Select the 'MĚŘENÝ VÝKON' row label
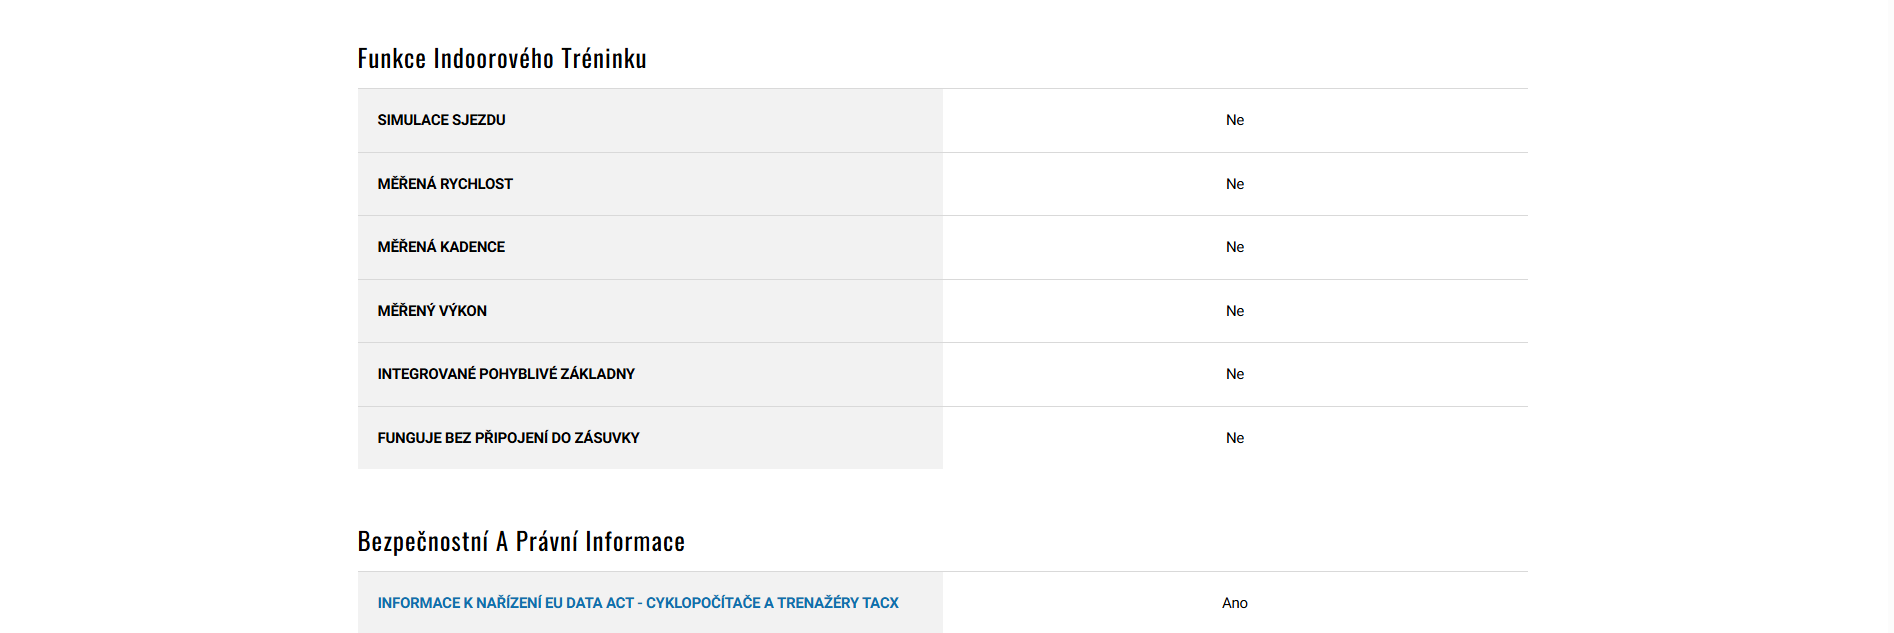The width and height of the screenshot is (1894, 633). coord(432,311)
